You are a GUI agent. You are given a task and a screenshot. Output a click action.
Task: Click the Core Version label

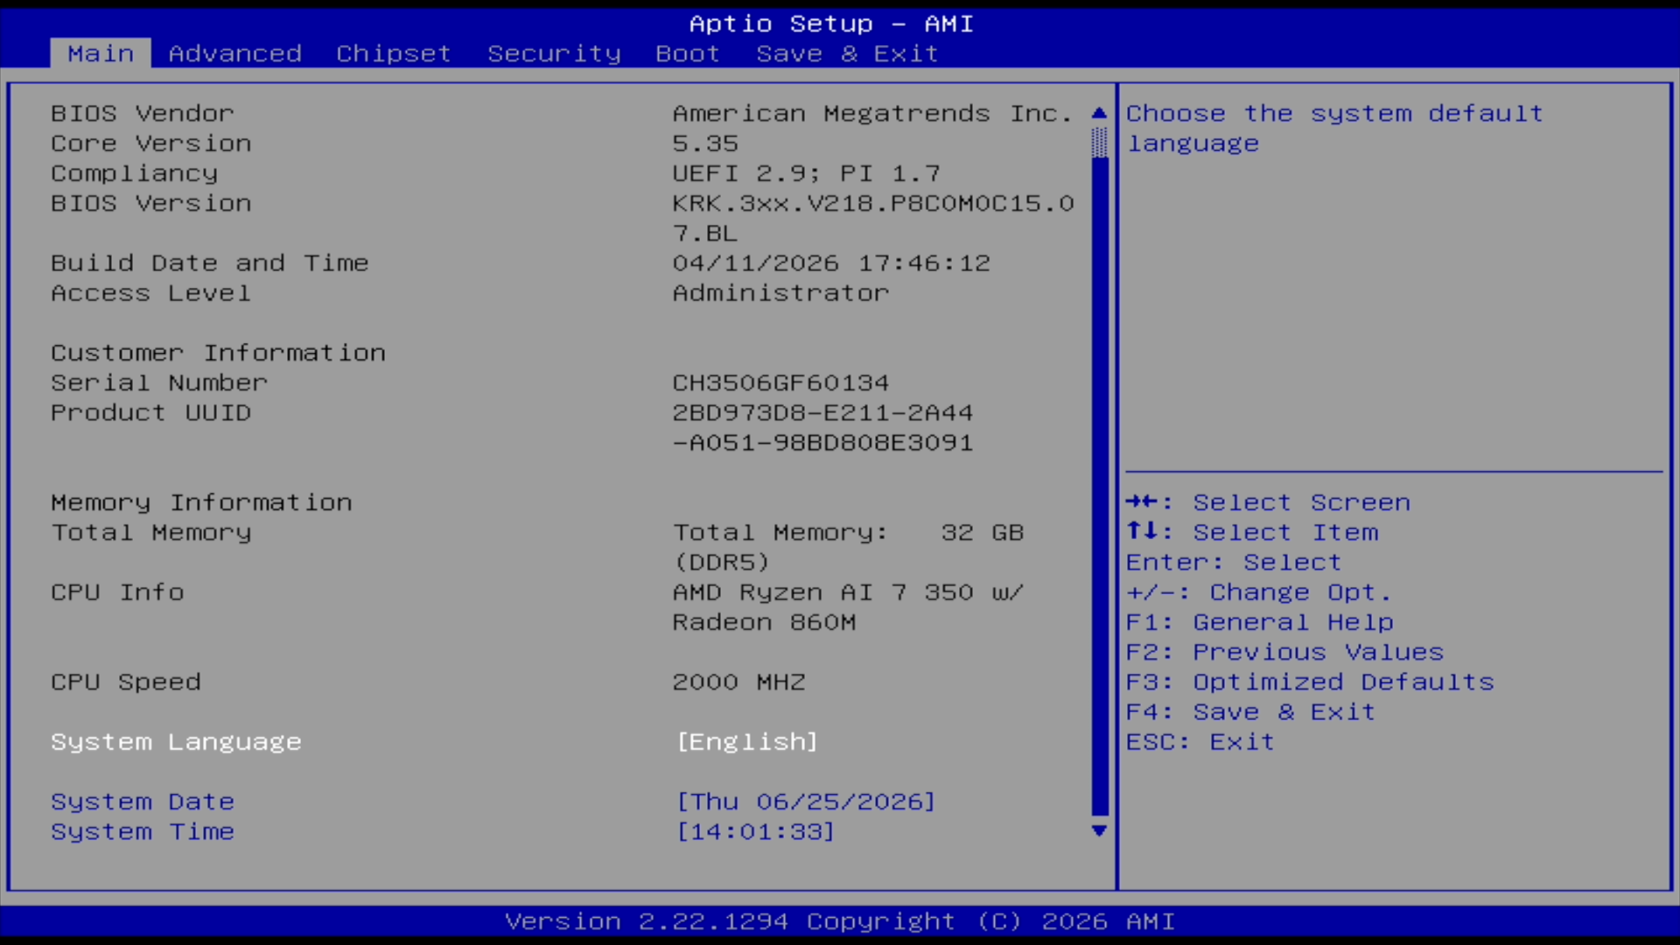(151, 143)
